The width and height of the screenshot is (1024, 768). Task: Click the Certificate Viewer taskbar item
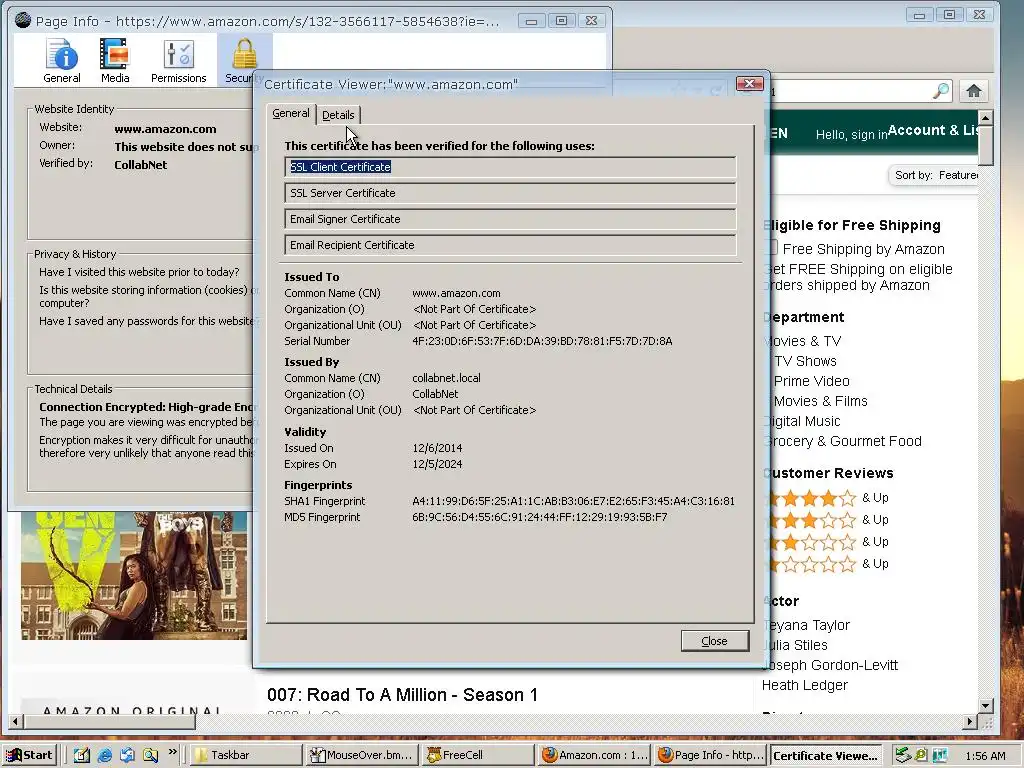[826, 756]
